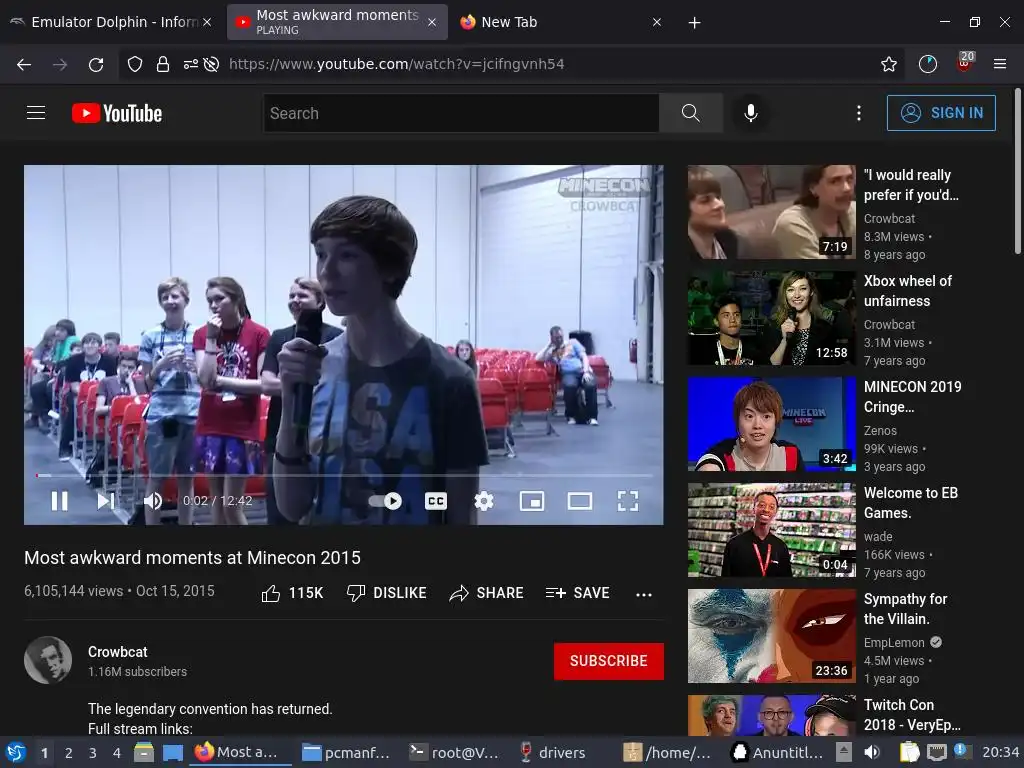
Task: Open "Xbox wheel of unfairness" video title
Action: click(x=908, y=291)
